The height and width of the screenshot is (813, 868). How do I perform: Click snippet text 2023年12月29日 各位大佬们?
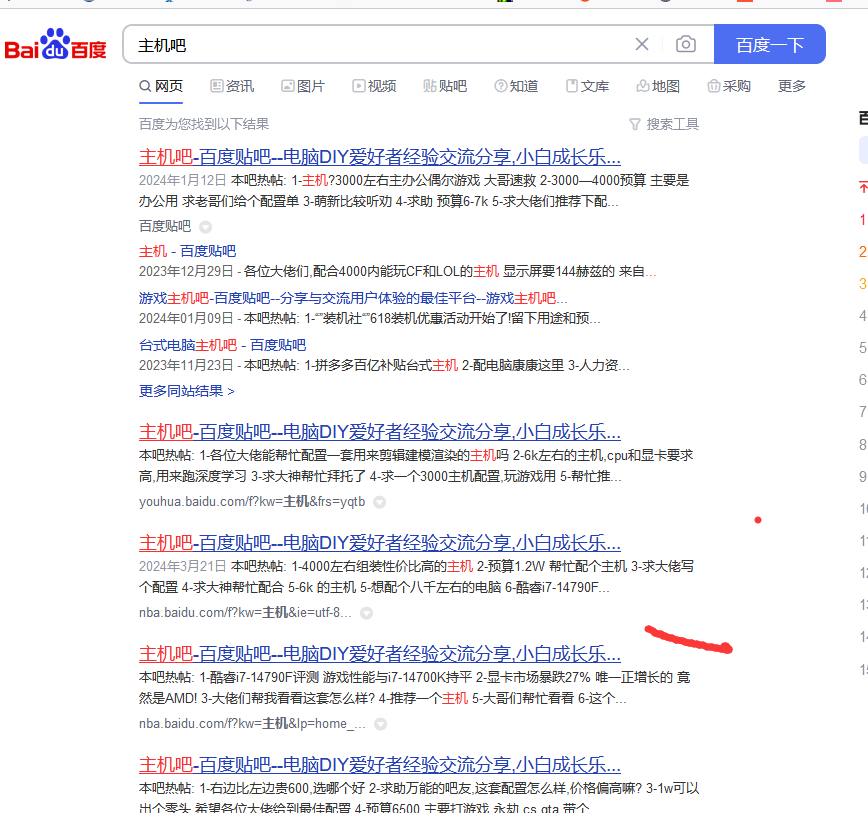397,272
